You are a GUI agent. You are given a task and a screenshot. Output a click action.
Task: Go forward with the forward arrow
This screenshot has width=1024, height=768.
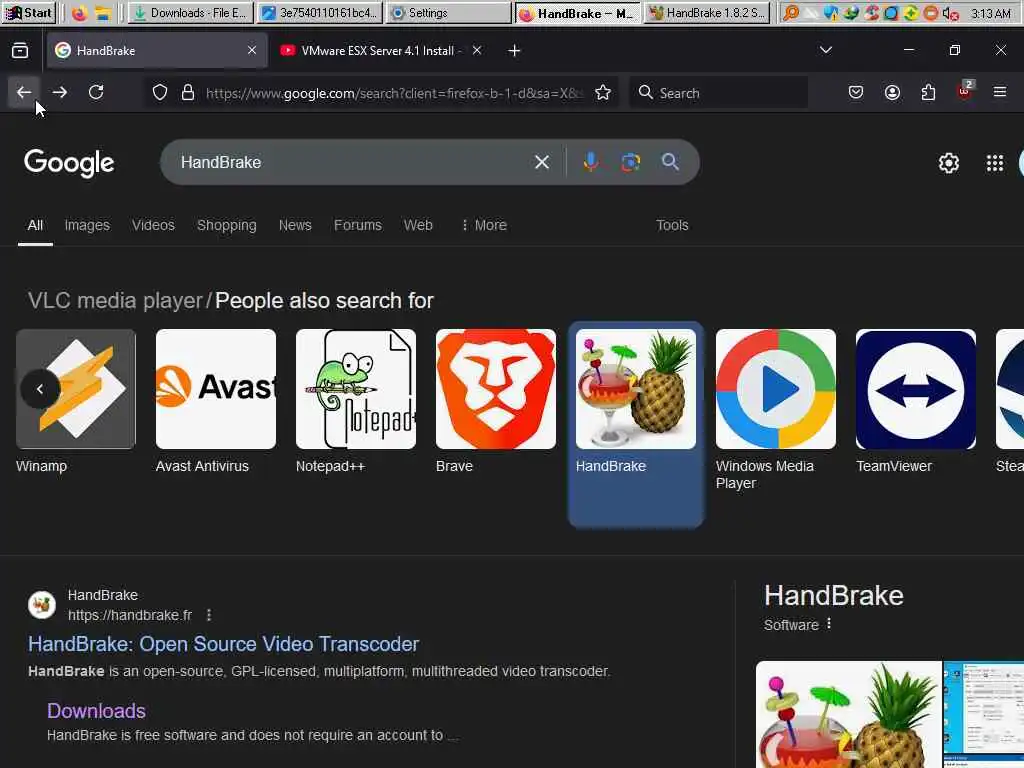(59, 92)
